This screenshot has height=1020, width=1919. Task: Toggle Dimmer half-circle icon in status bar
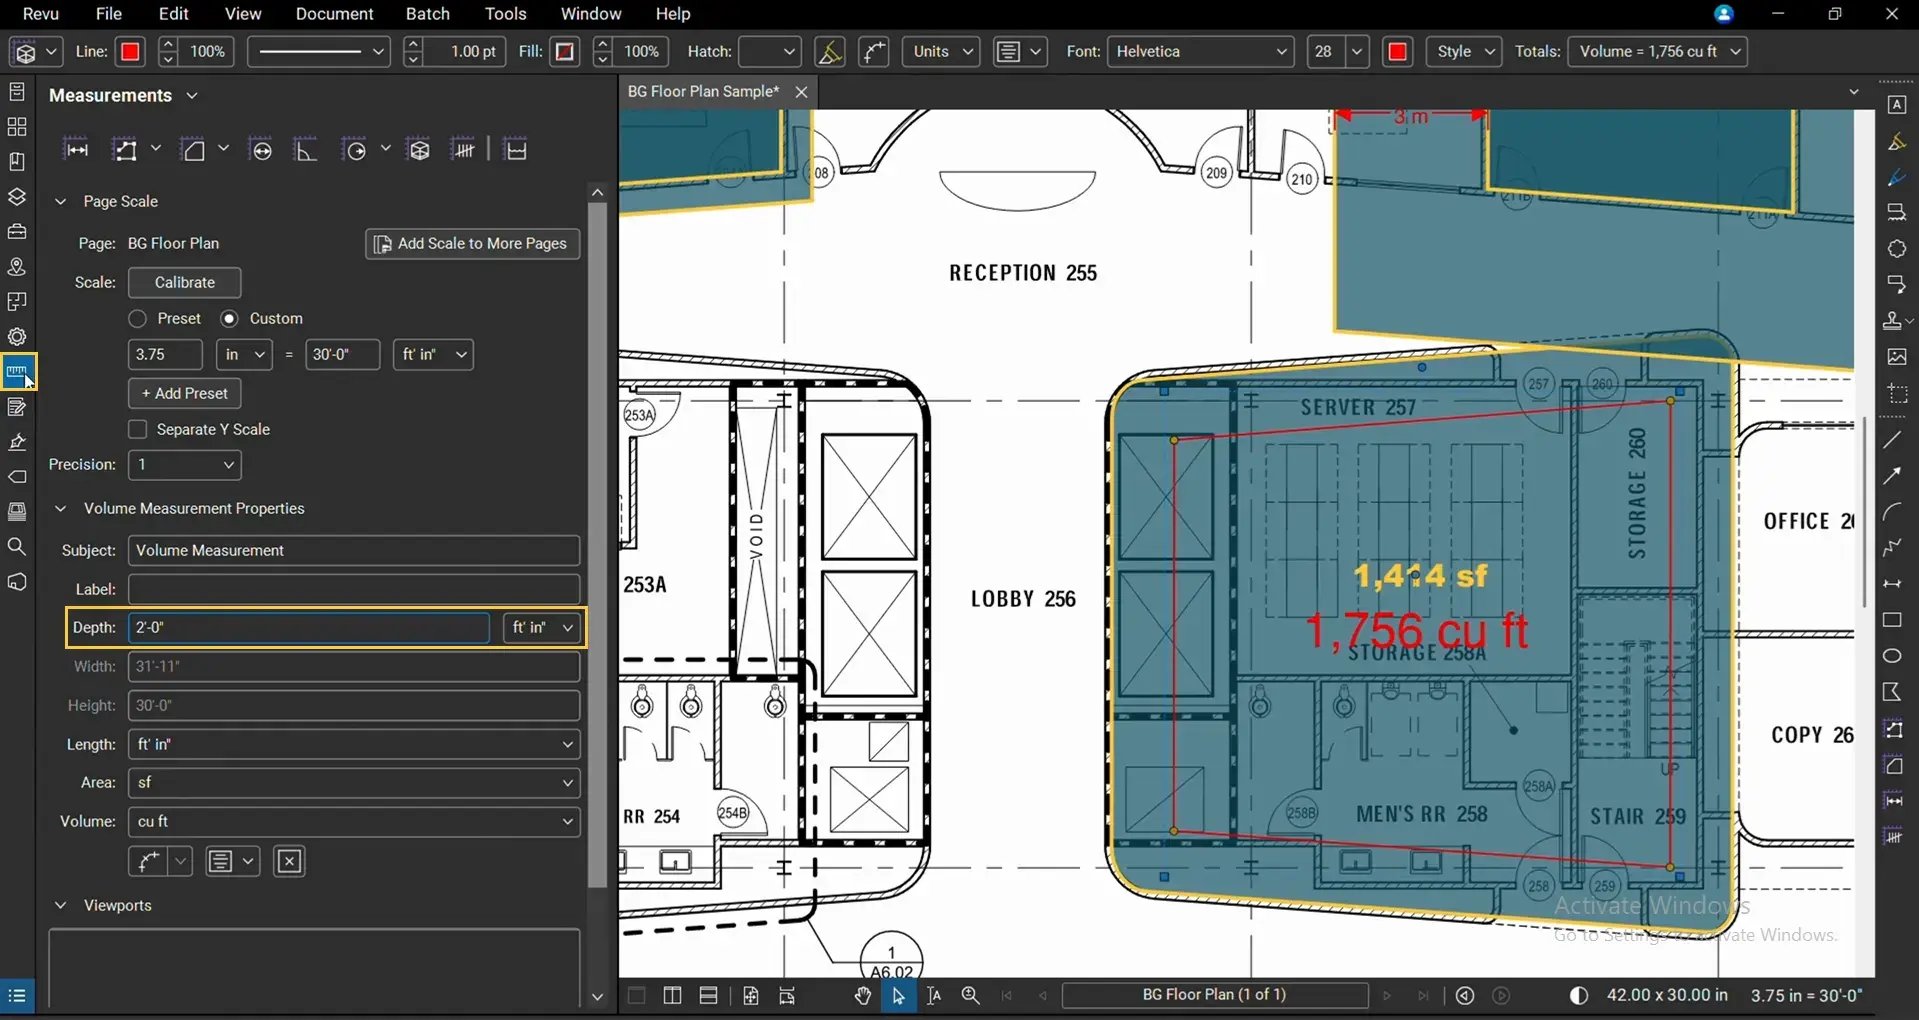[x=1579, y=996]
